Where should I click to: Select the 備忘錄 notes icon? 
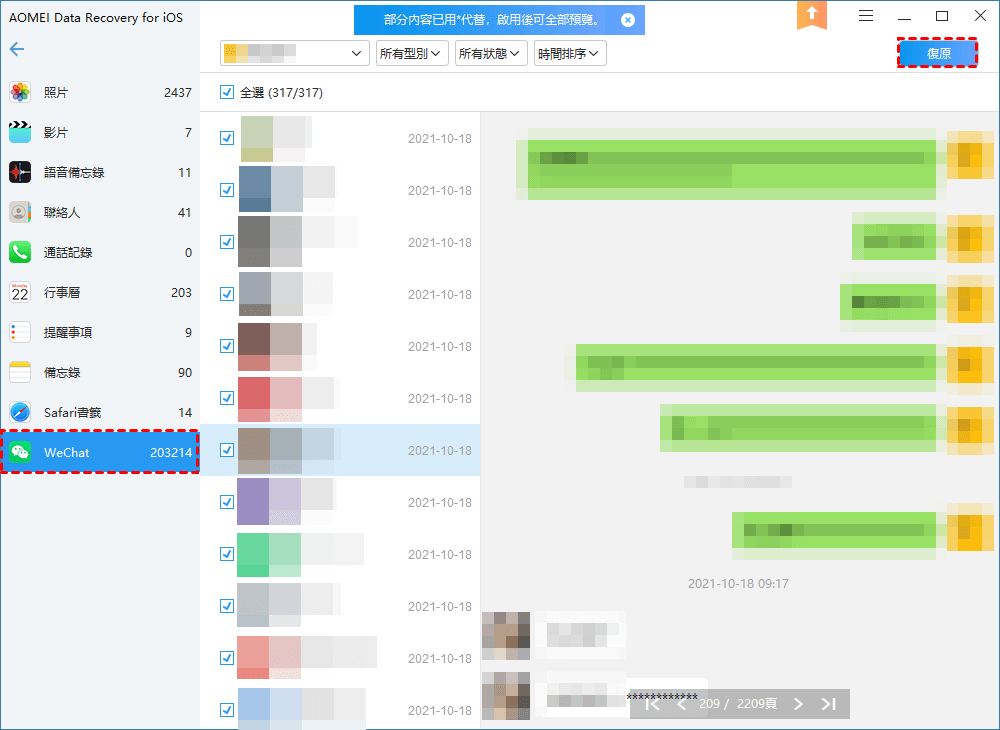point(20,372)
